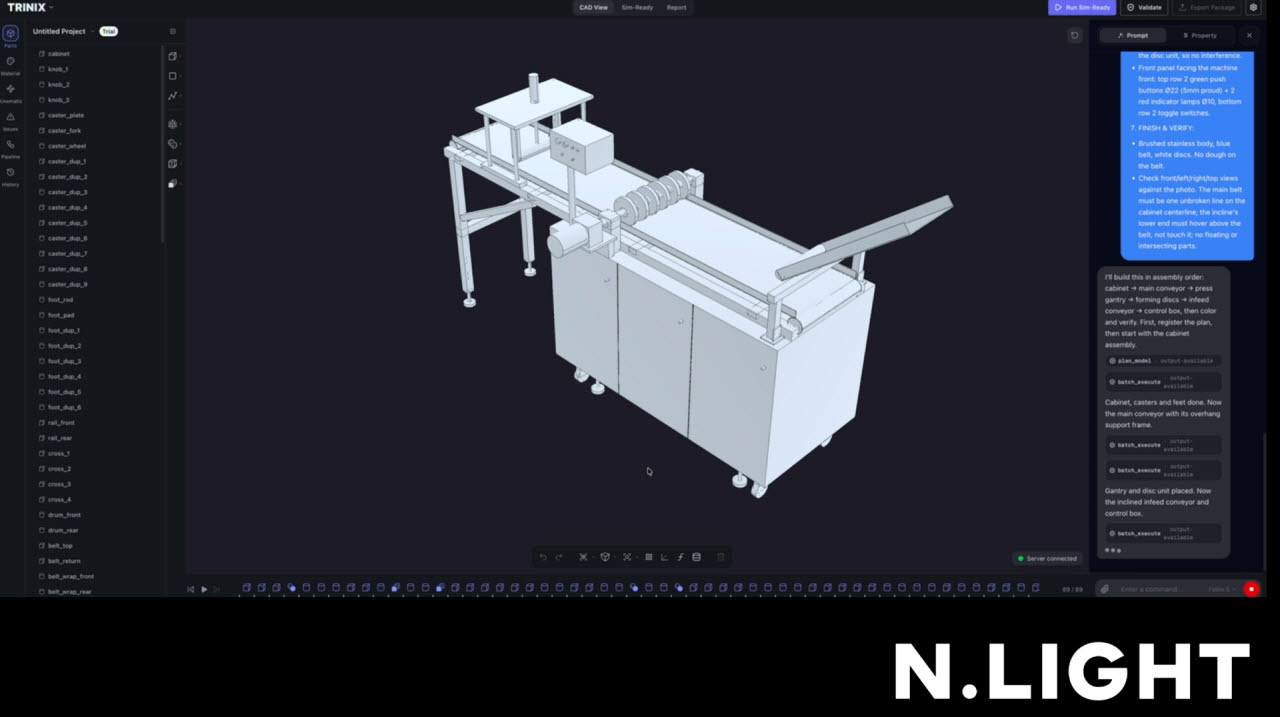Screen dimensions: 1280x717
Task: Select the caster_plate part
Action: tap(66, 115)
